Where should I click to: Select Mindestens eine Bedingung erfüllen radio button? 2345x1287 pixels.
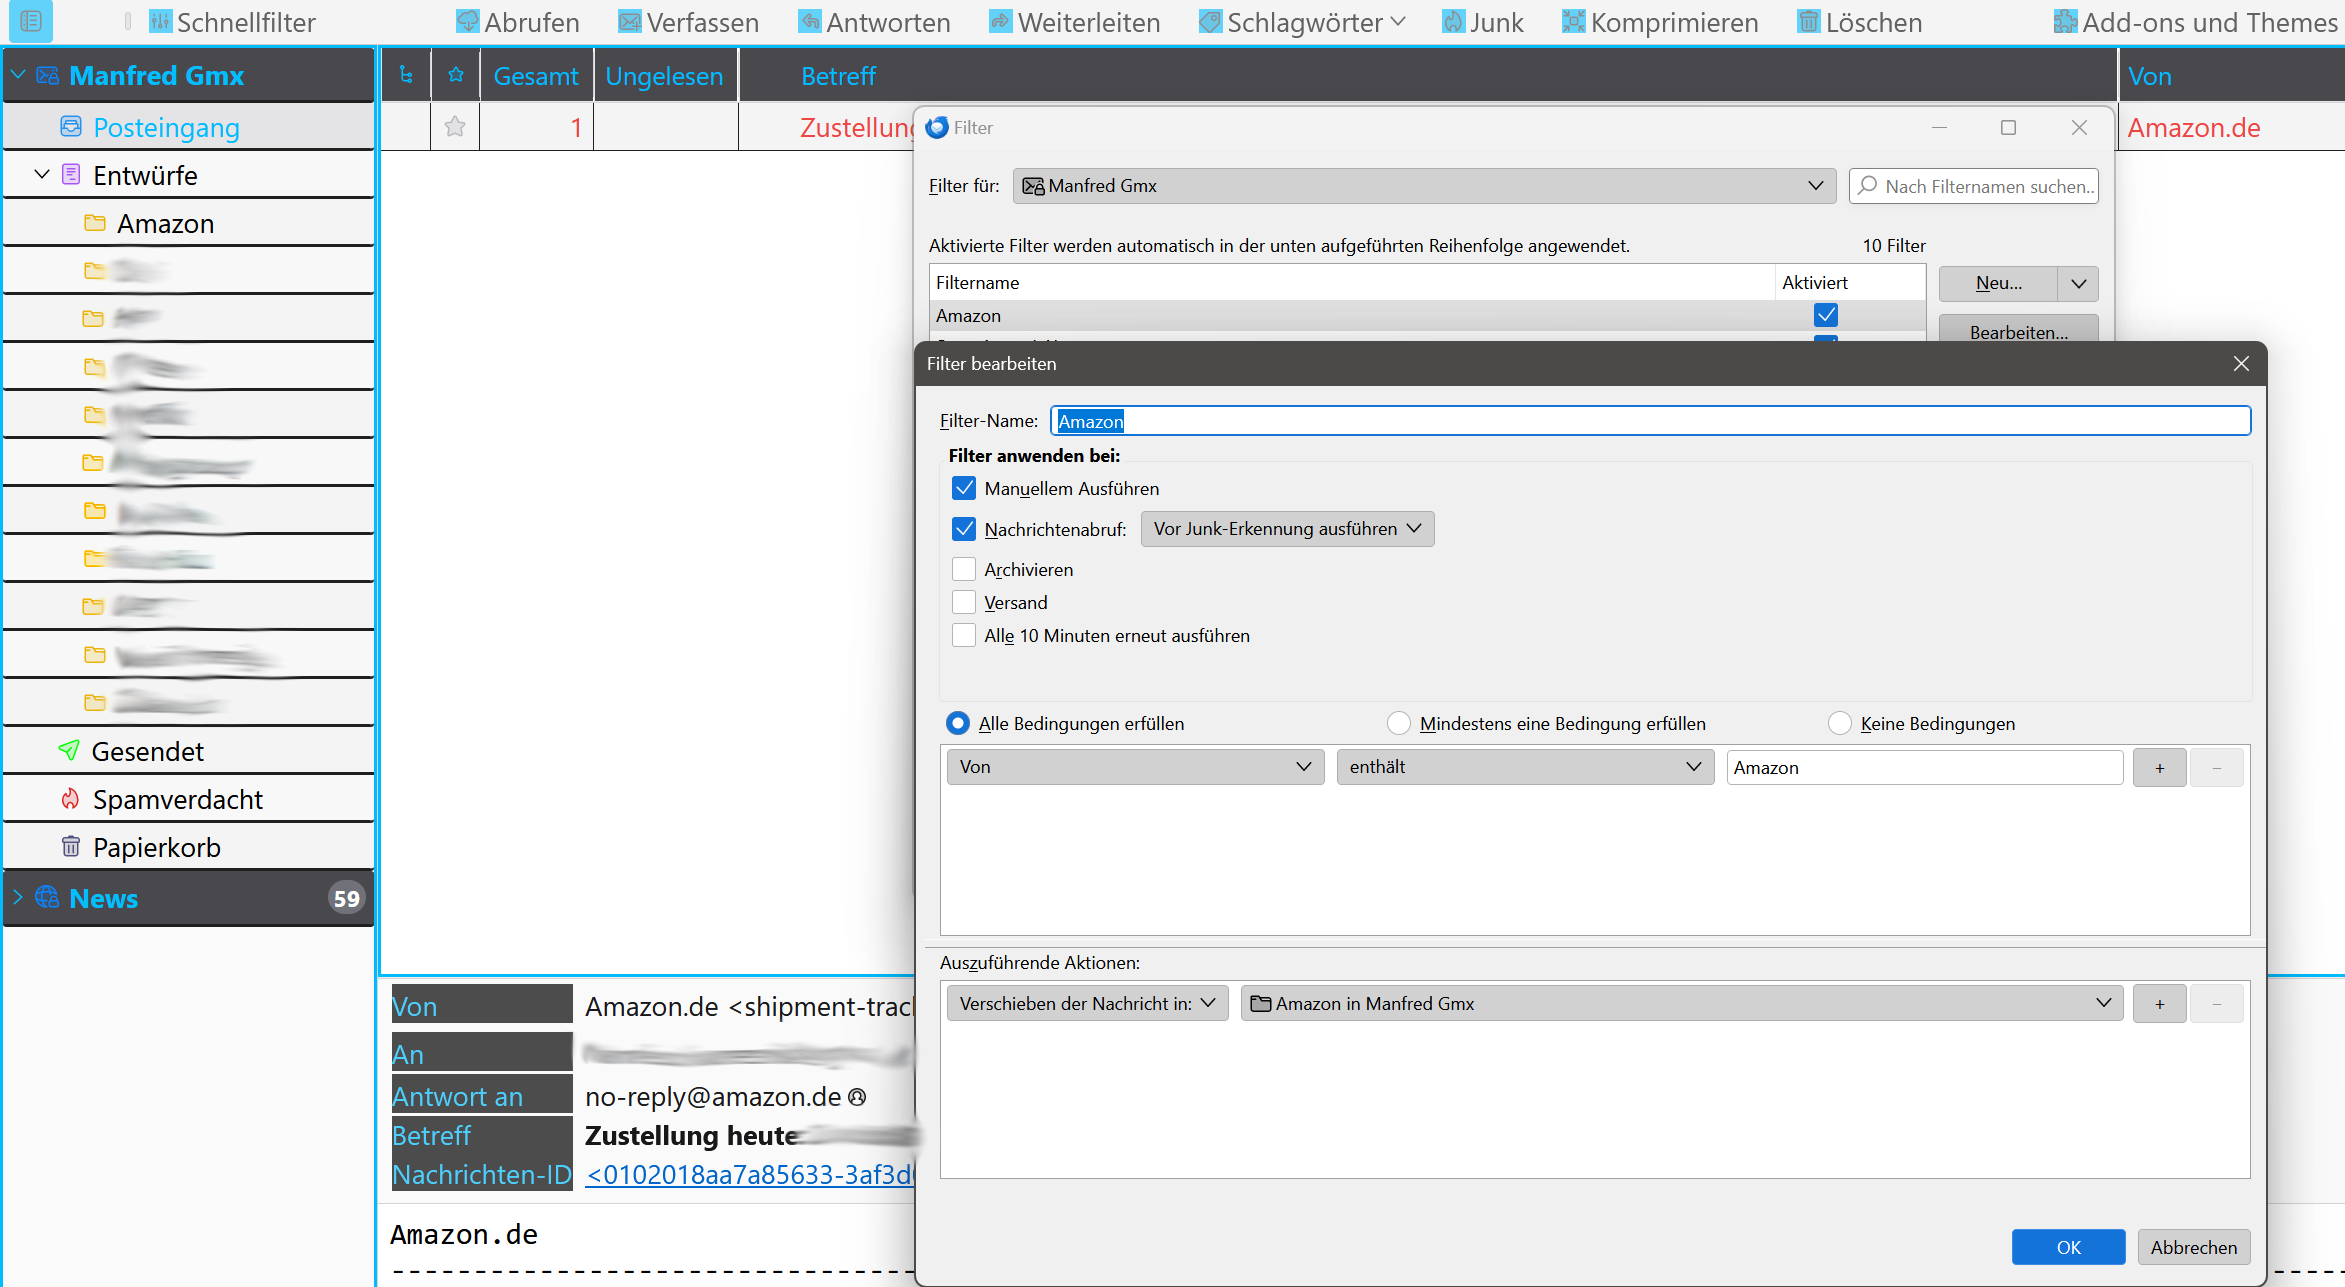tap(1398, 723)
